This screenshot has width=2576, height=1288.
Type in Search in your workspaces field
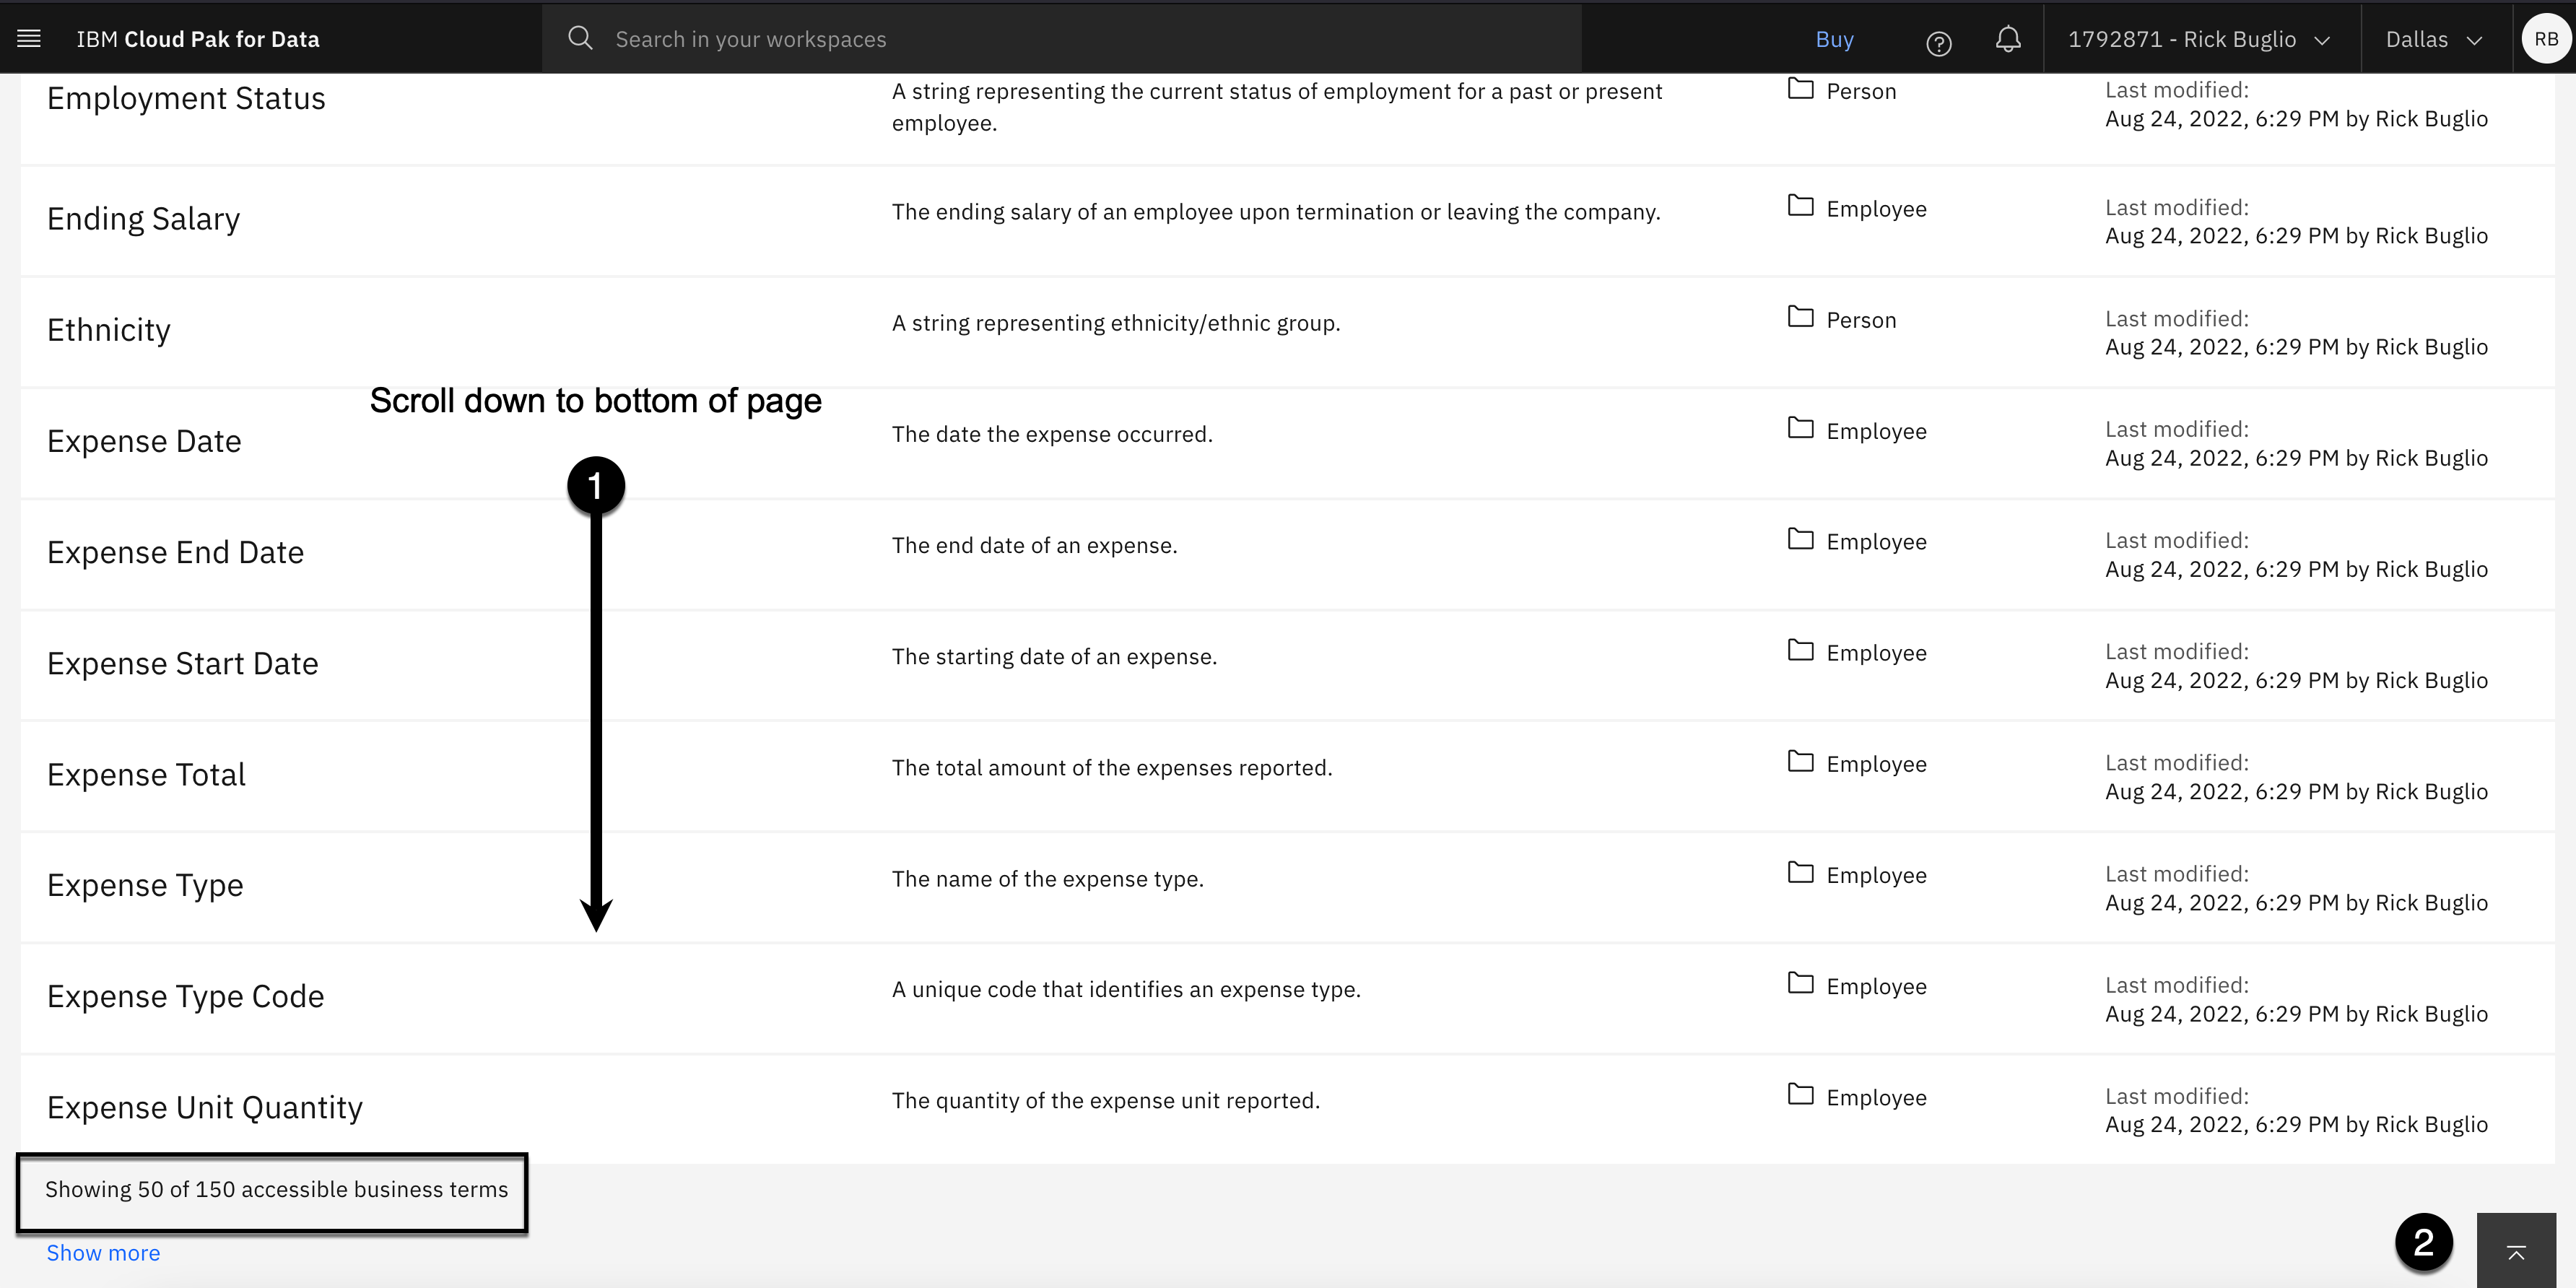click(x=1000, y=39)
